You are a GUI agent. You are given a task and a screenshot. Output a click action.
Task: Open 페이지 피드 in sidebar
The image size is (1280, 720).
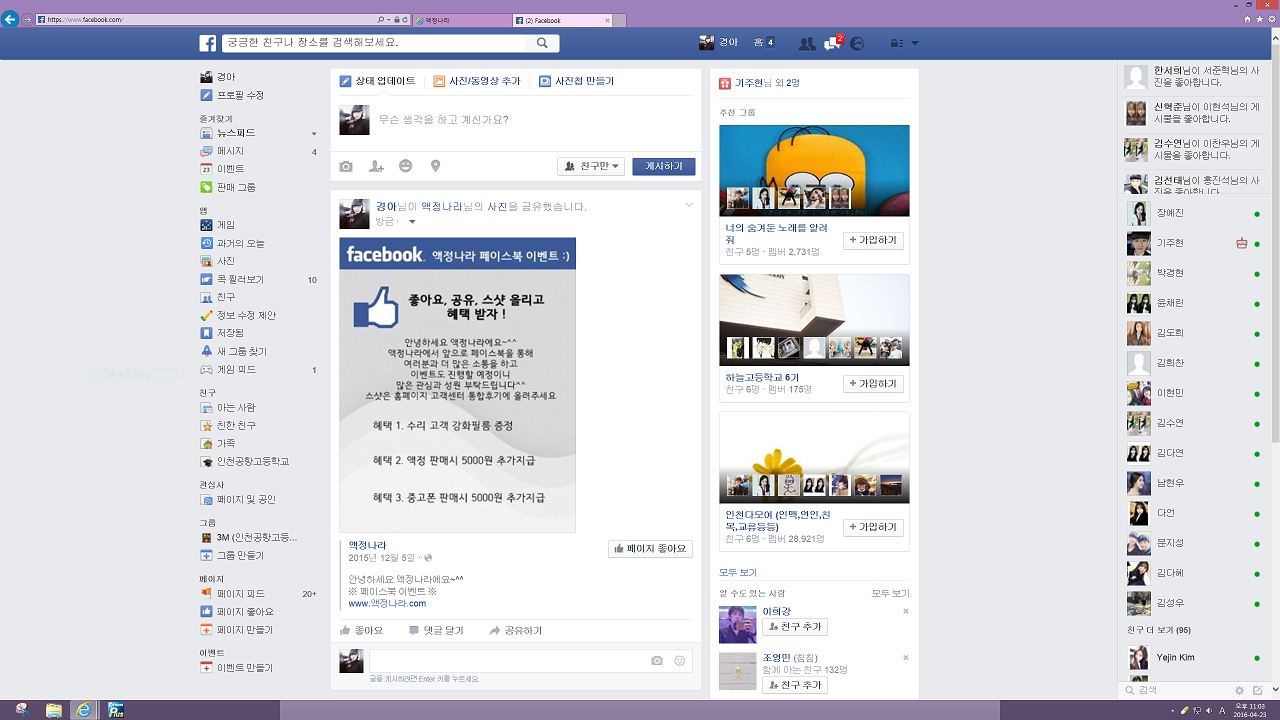tap(258, 593)
